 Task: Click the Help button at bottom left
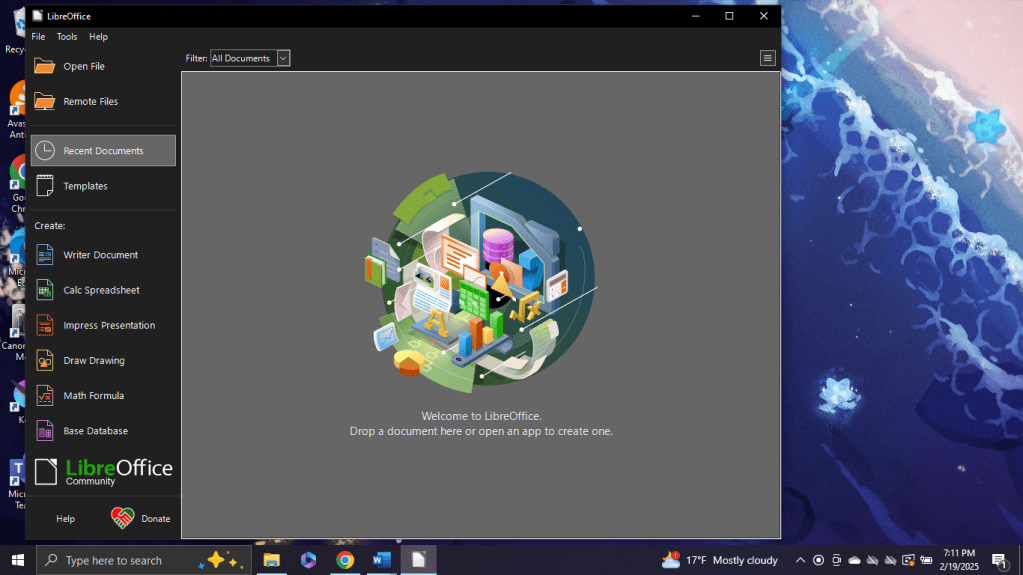point(65,519)
